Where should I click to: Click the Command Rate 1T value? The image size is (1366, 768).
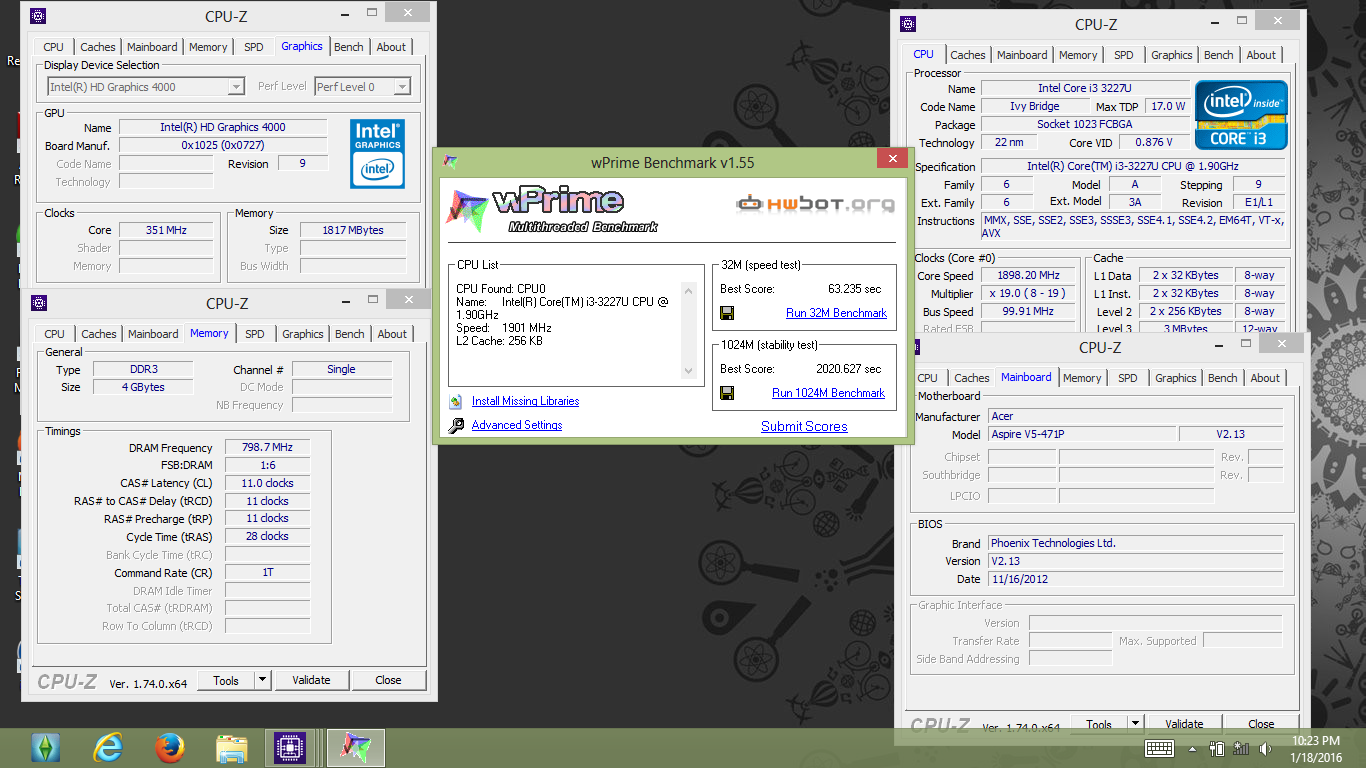click(267, 573)
